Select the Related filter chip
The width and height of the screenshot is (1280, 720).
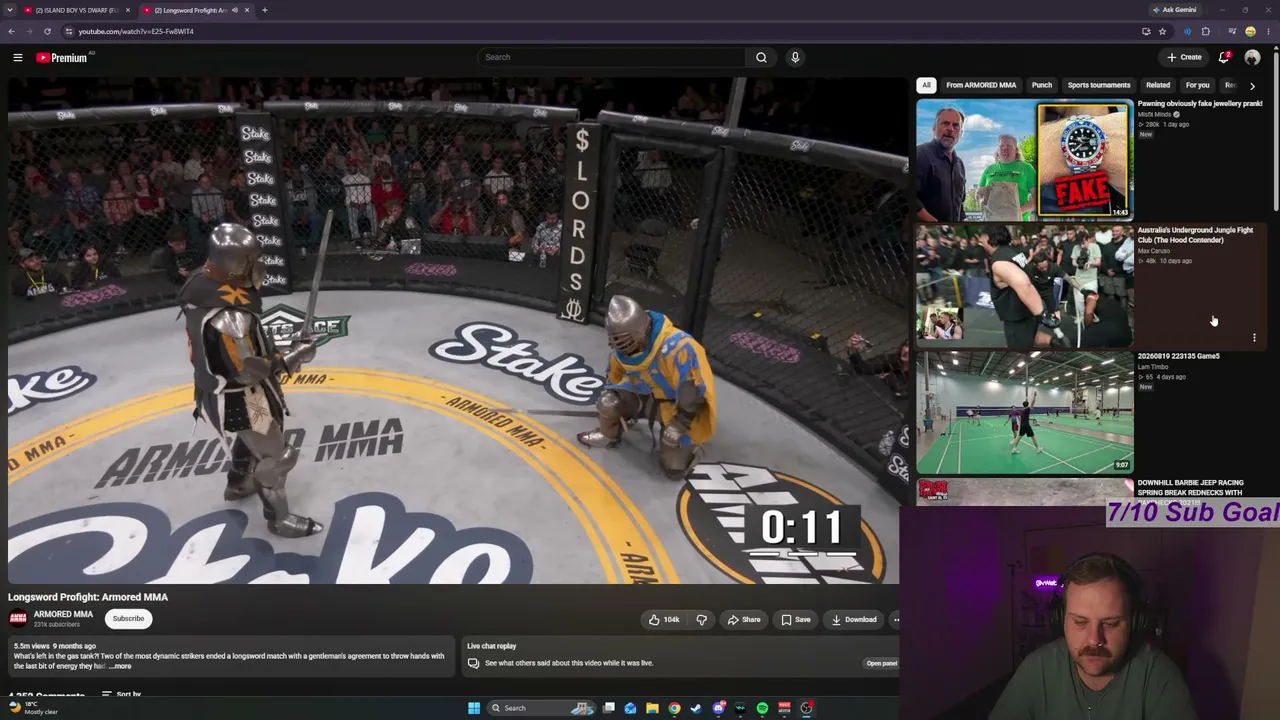click(x=1158, y=85)
